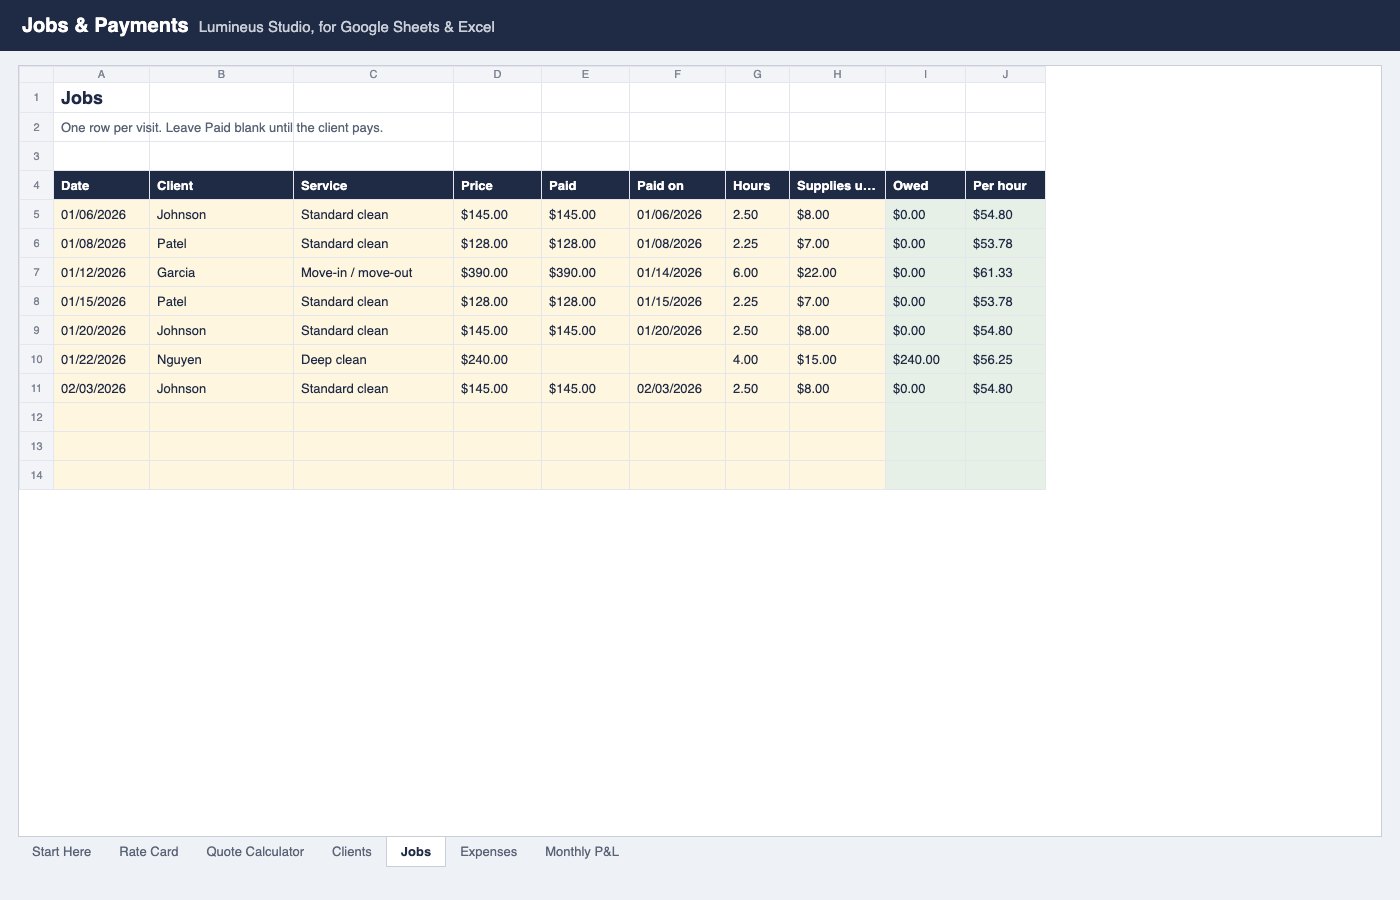1400x900 pixels.
Task: Click the Price header cell
Action: [x=497, y=185]
